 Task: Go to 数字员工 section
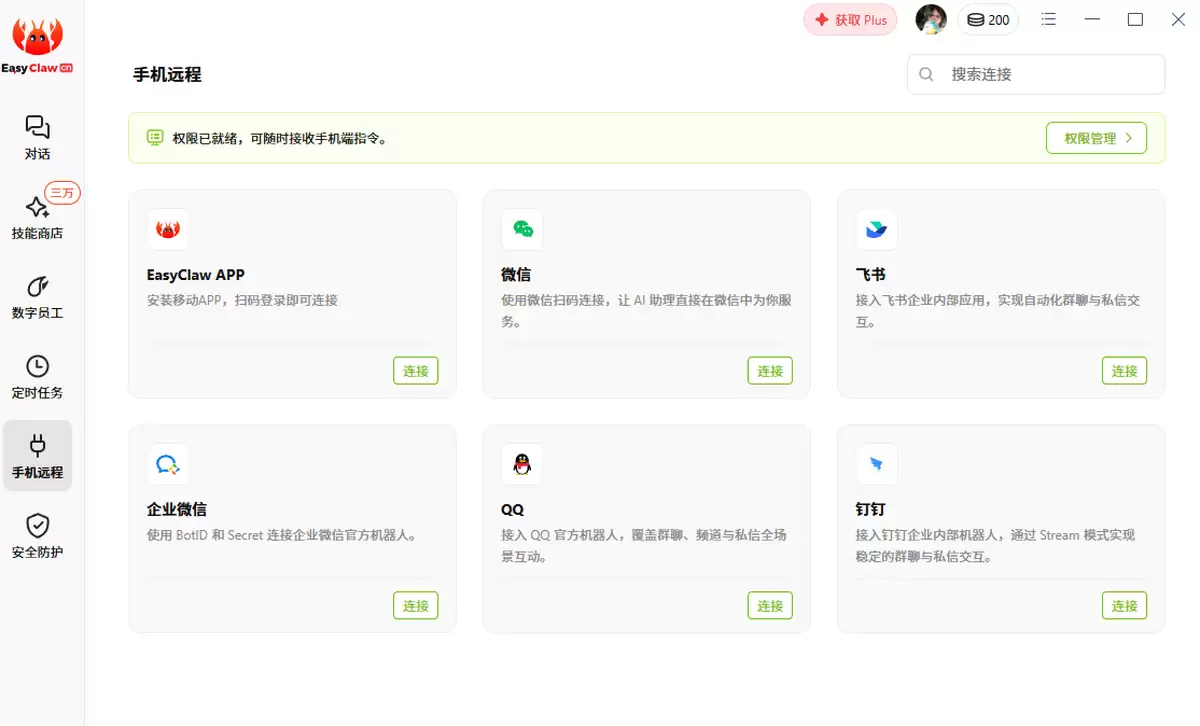(x=37, y=297)
